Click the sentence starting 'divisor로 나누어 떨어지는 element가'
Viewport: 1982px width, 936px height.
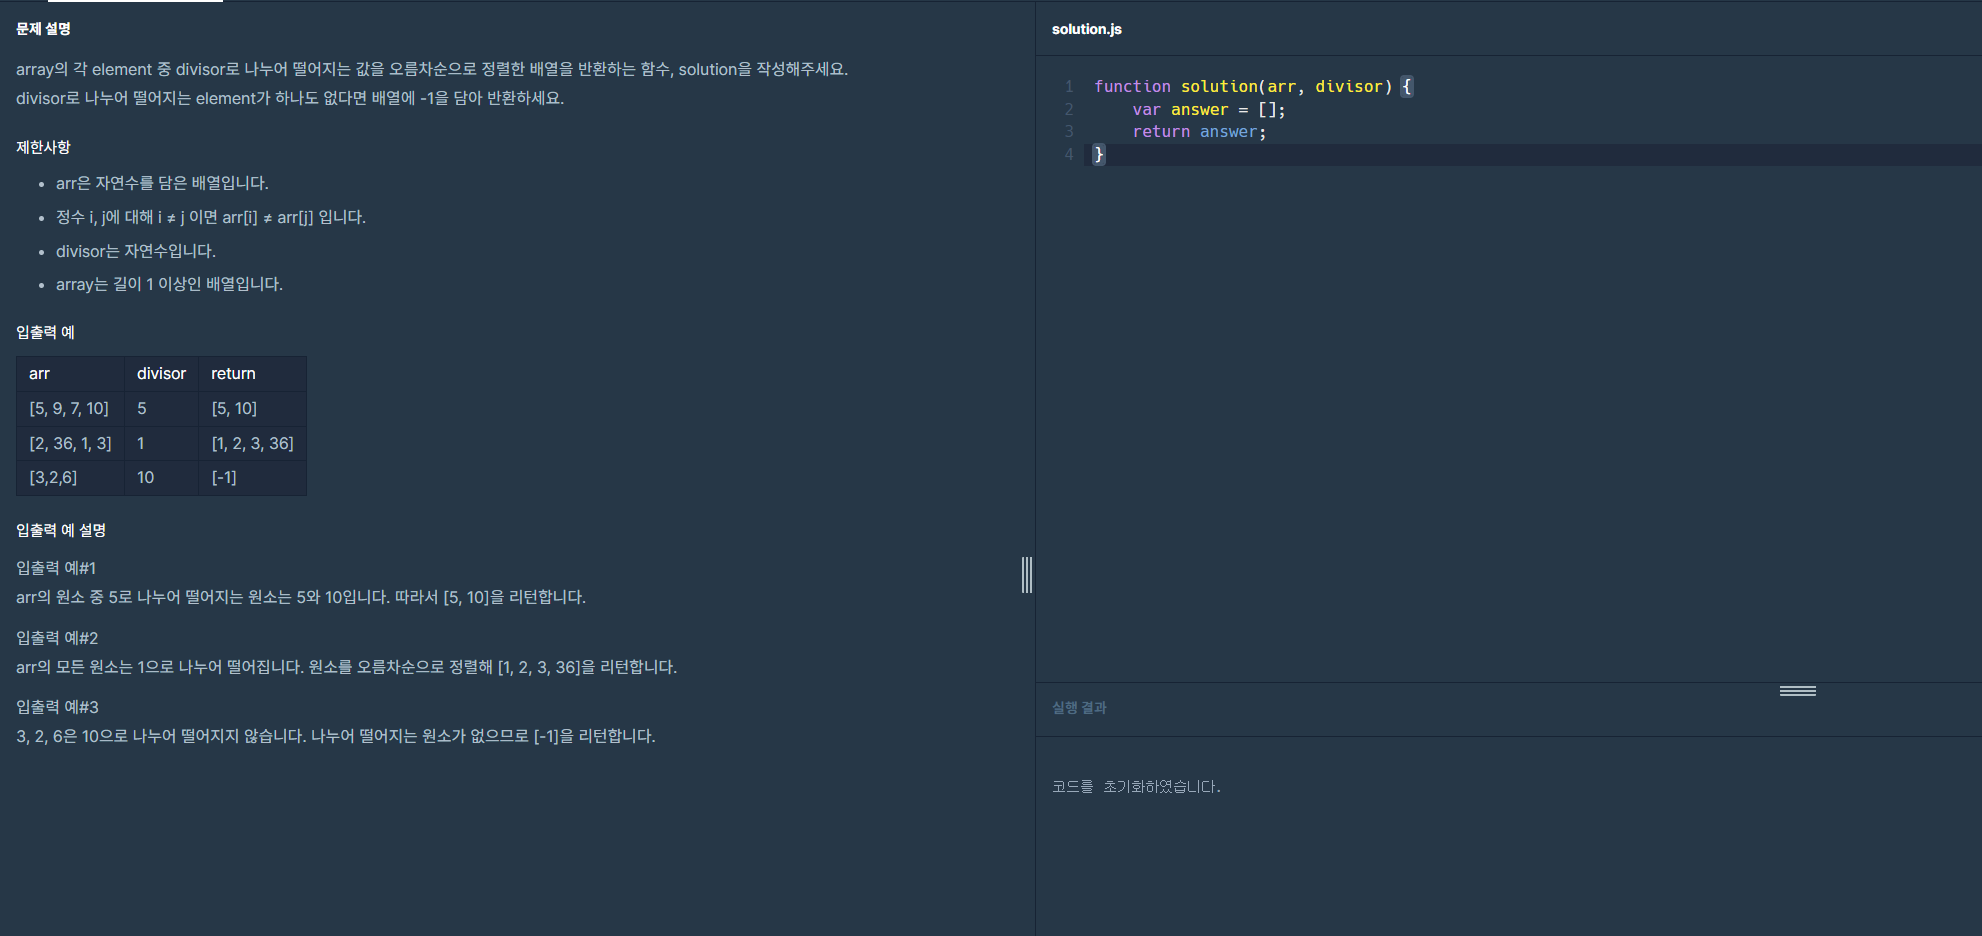pos(290,98)
